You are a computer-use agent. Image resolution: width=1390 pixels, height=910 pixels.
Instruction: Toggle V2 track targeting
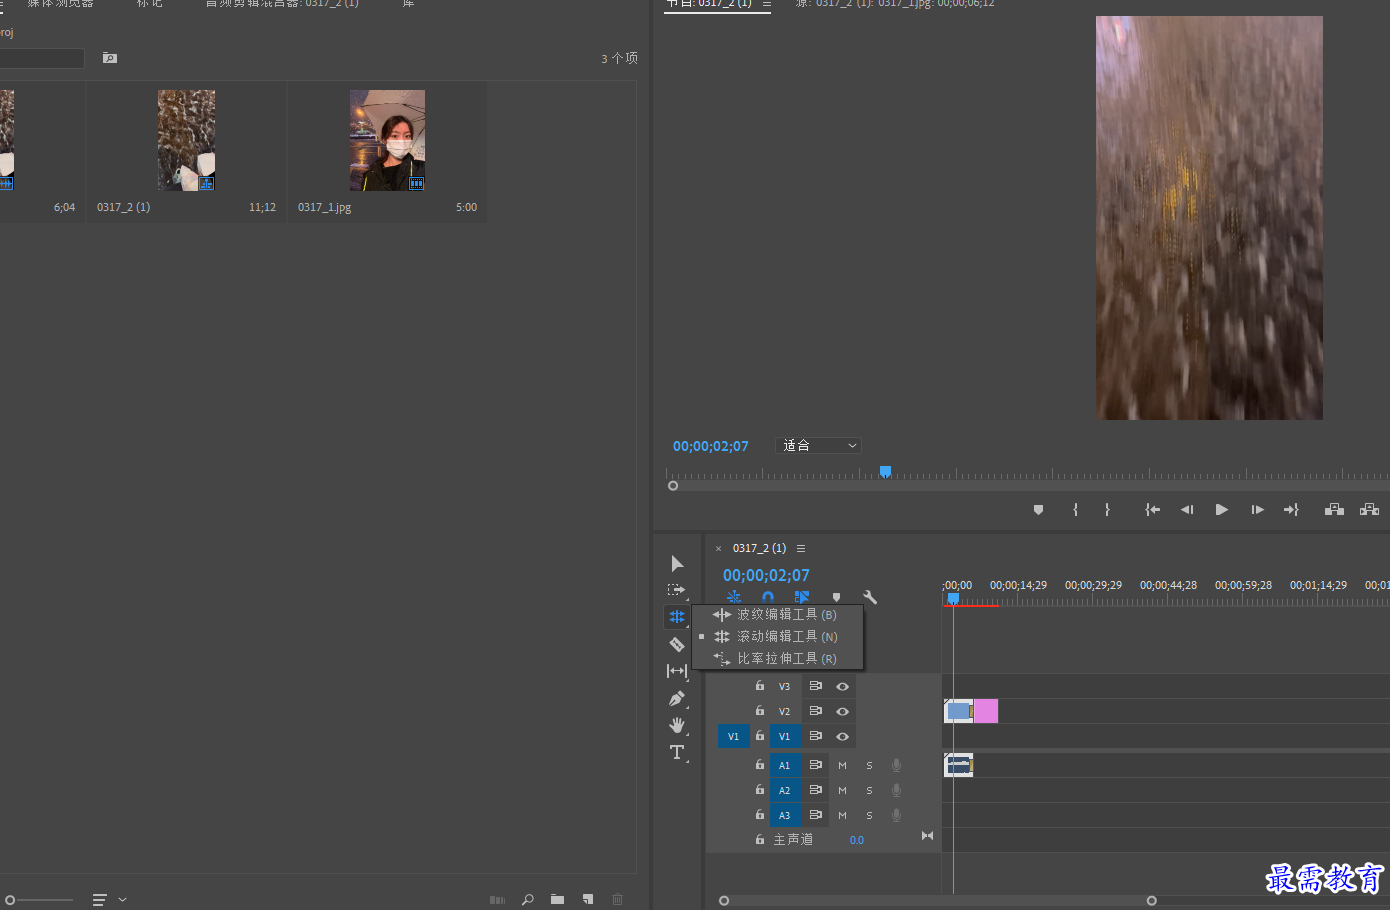(x=785, y=711)
